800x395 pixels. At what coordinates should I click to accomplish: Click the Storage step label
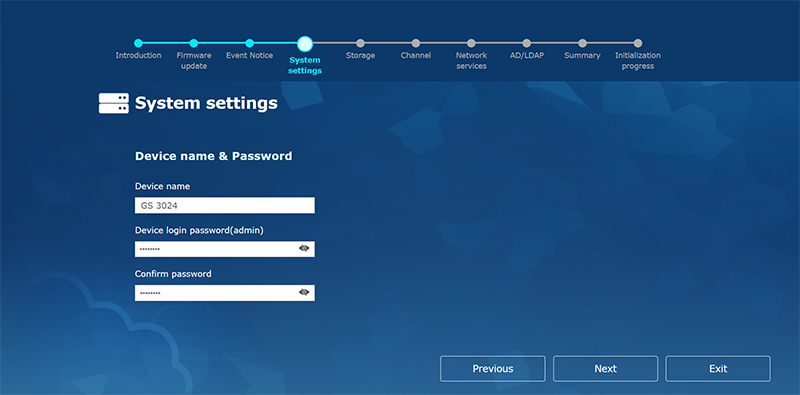[360, 56]
